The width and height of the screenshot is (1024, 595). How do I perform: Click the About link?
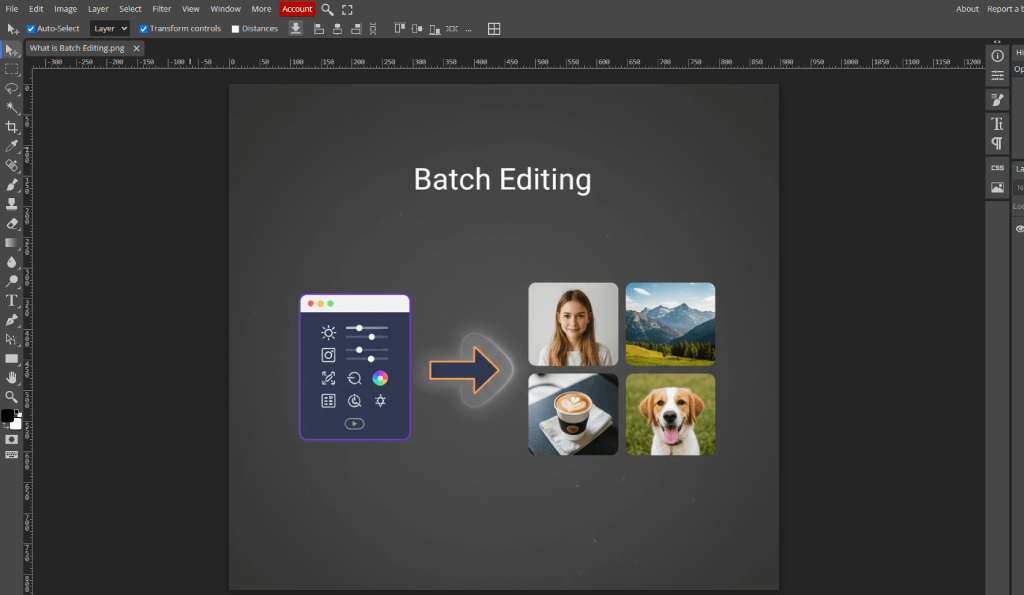(x=967, y=9)
